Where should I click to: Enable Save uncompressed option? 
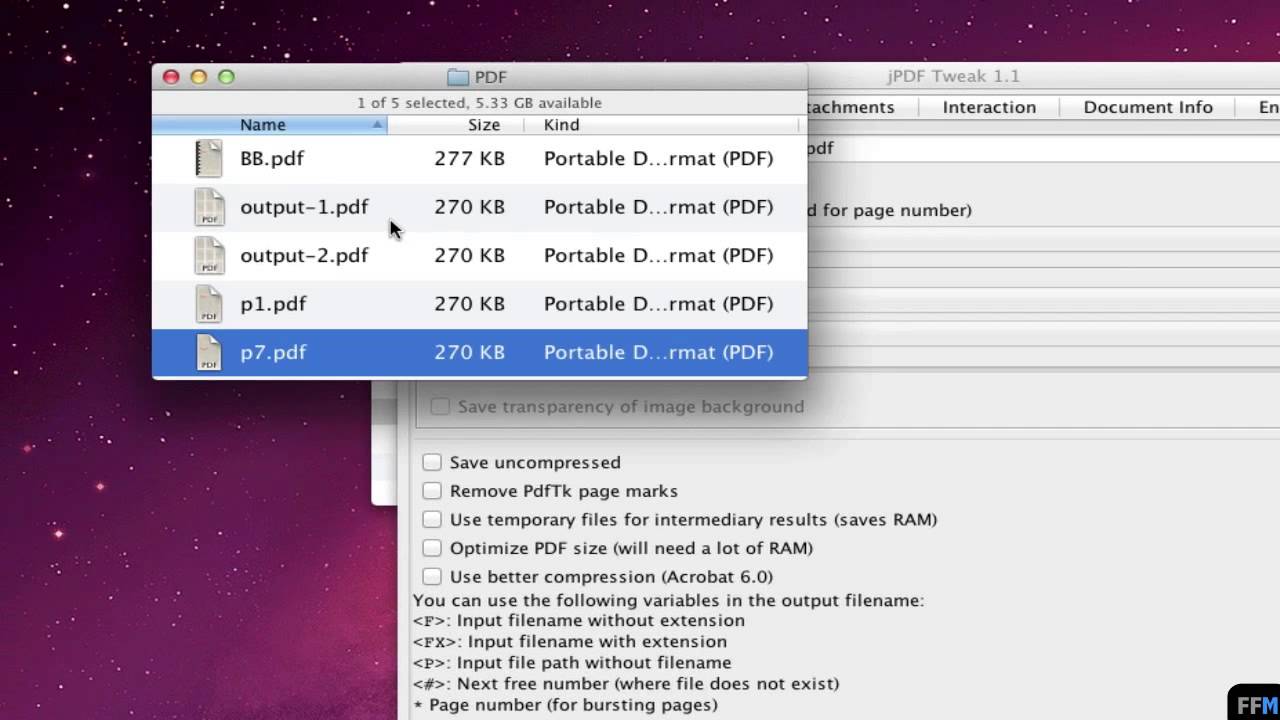tap(431, 462)
